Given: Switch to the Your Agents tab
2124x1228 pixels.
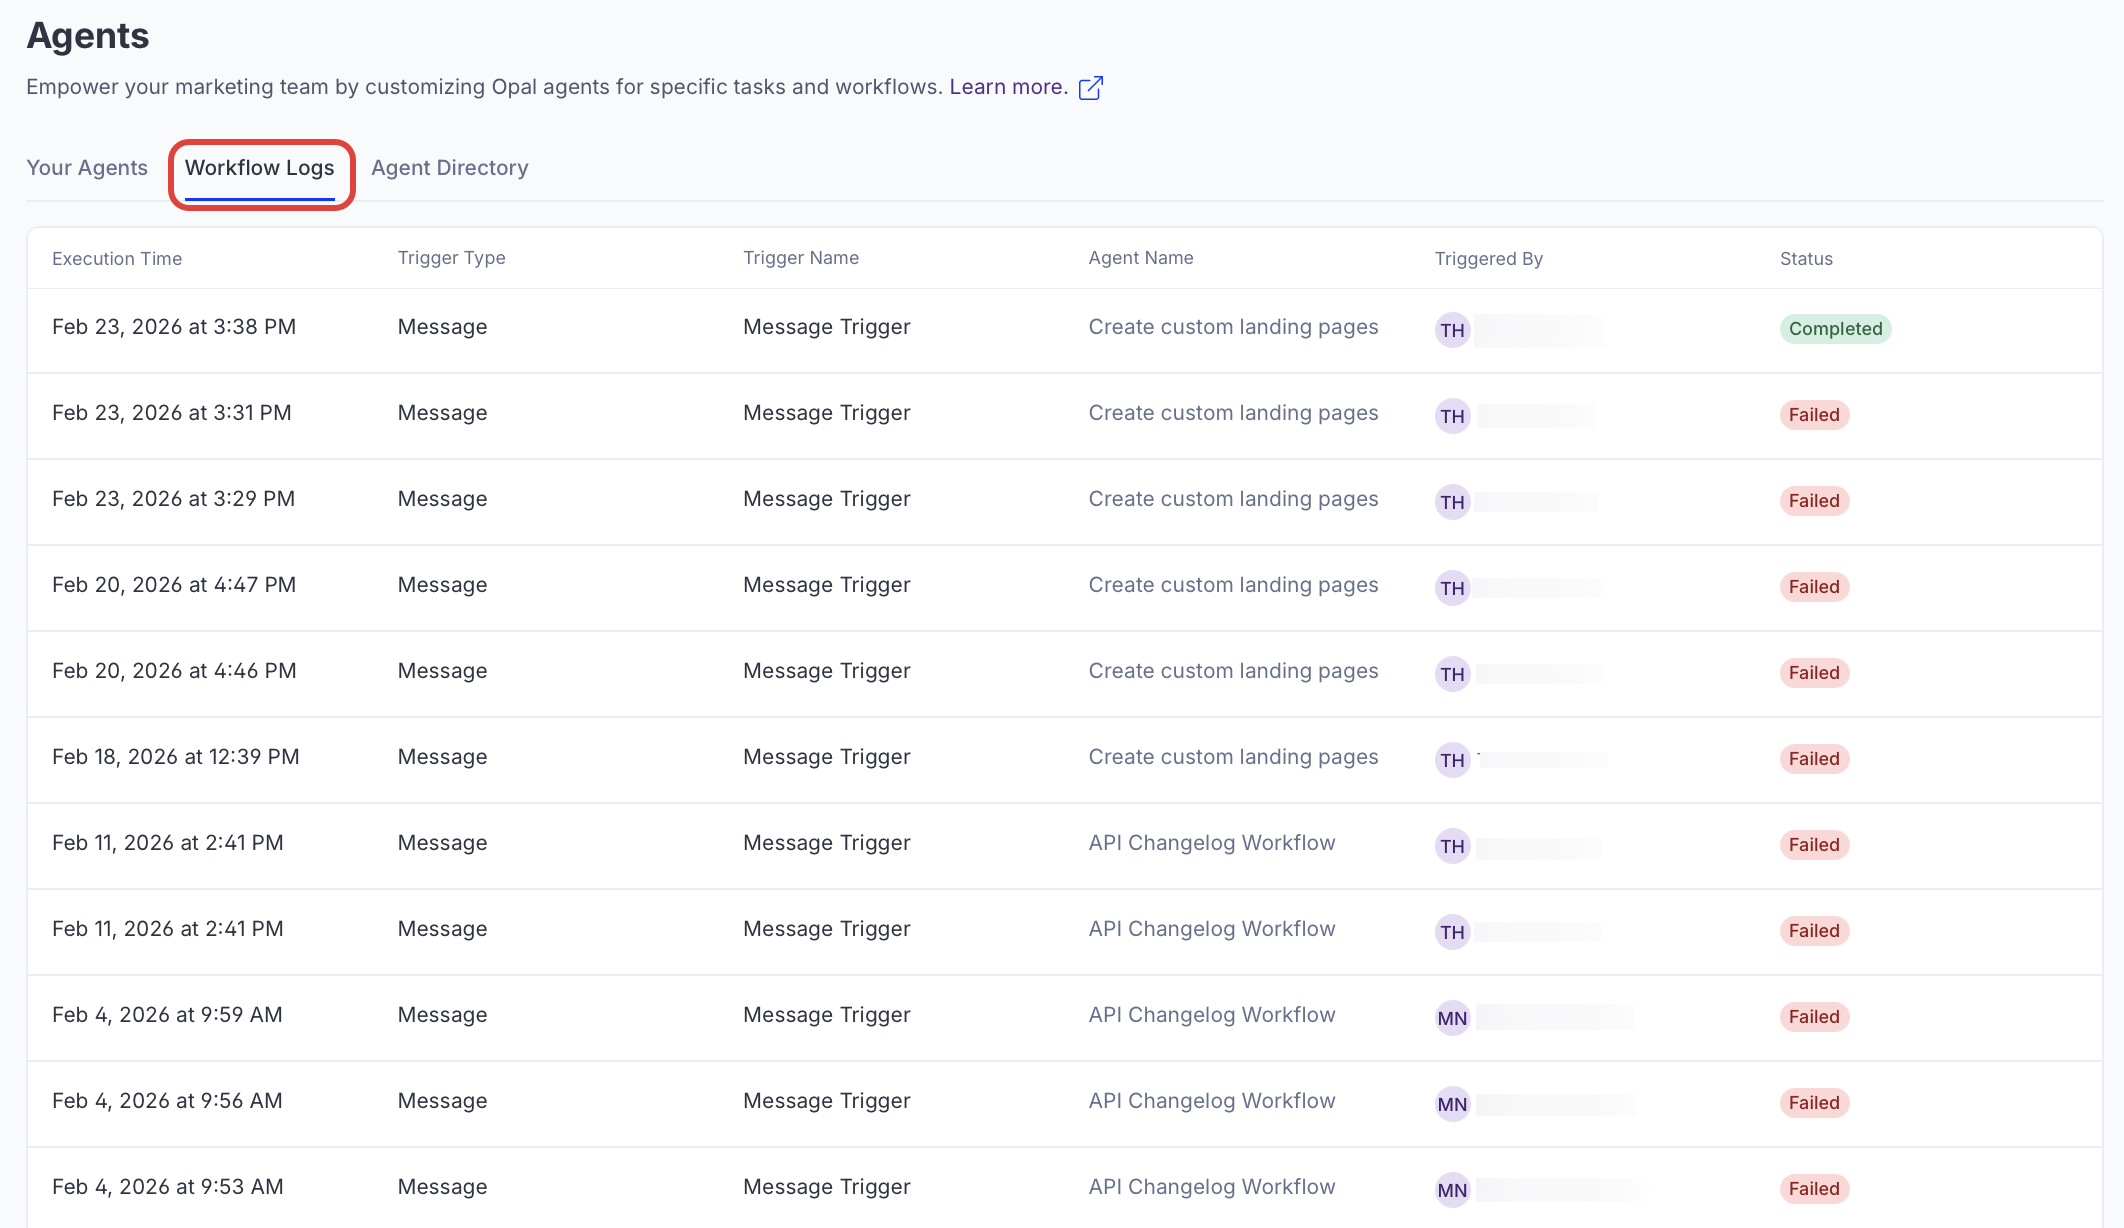Looking at the screenshot, I should tap(87, 168).
